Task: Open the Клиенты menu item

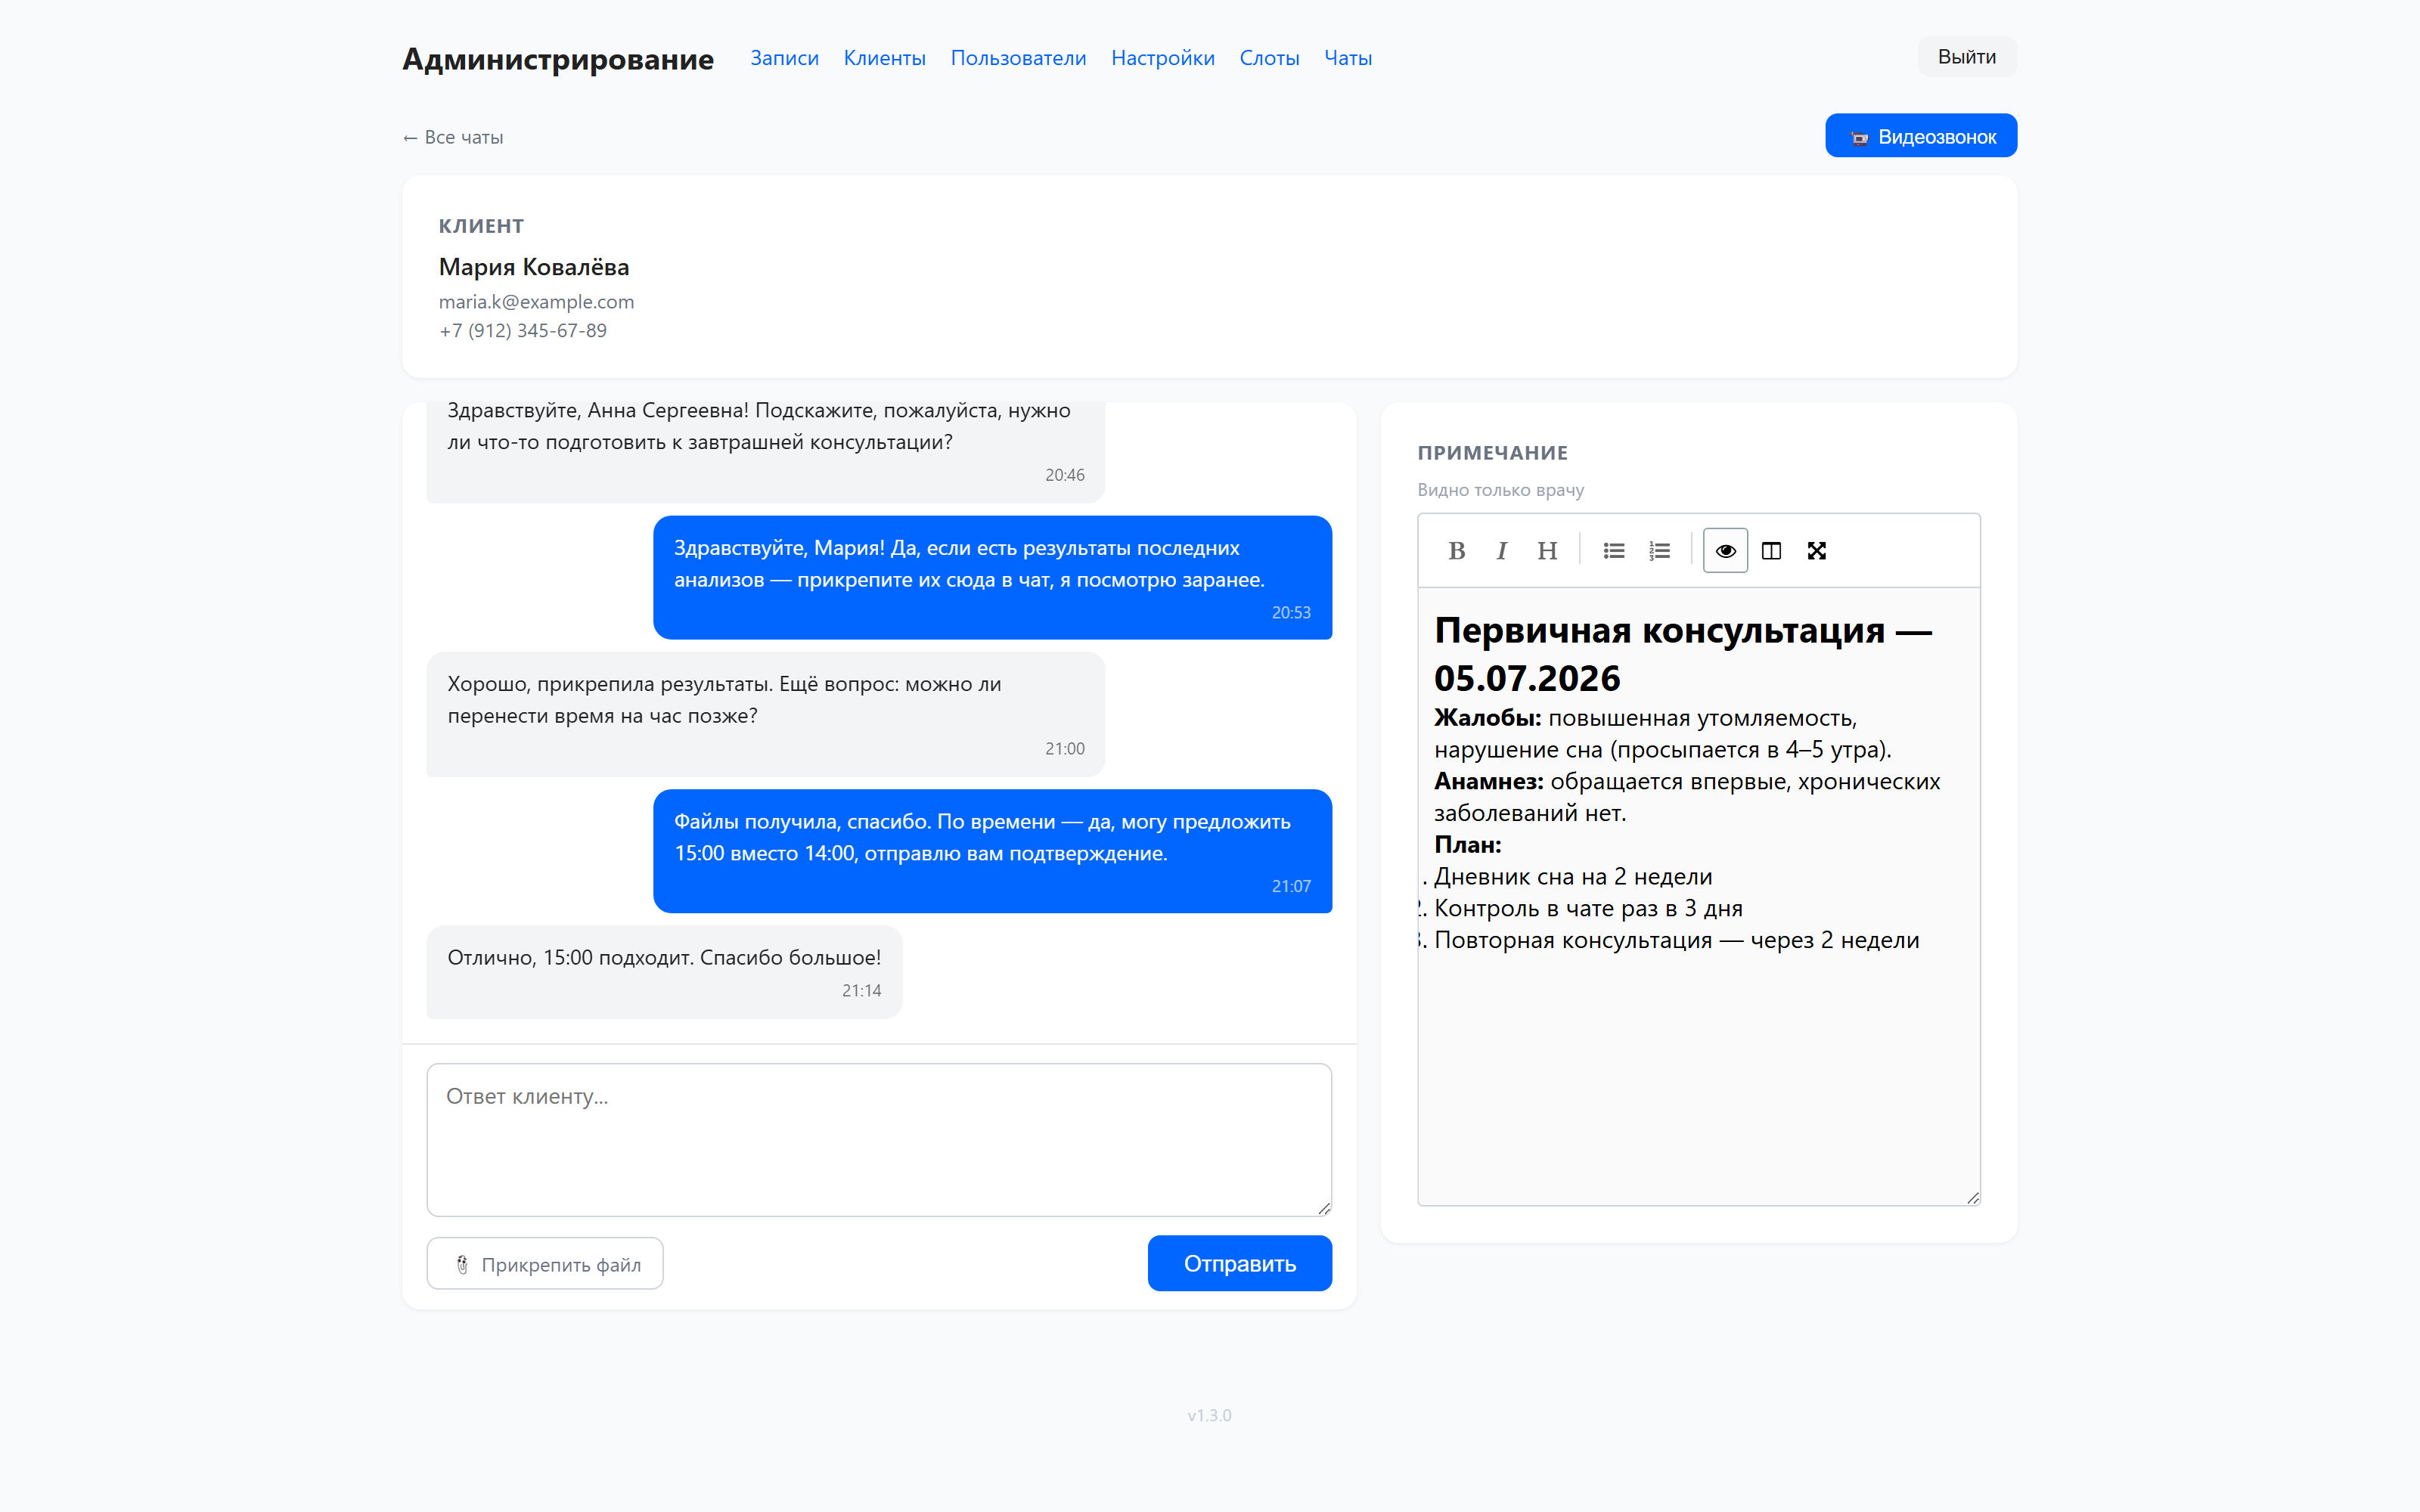Action: tap(884, 58)
